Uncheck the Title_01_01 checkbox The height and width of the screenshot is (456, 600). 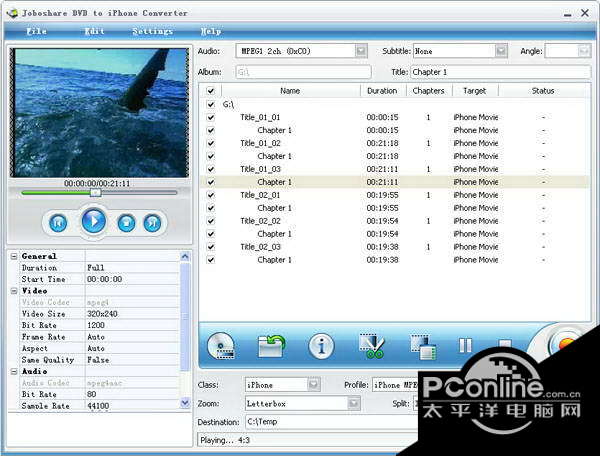[x=210, y=117]
